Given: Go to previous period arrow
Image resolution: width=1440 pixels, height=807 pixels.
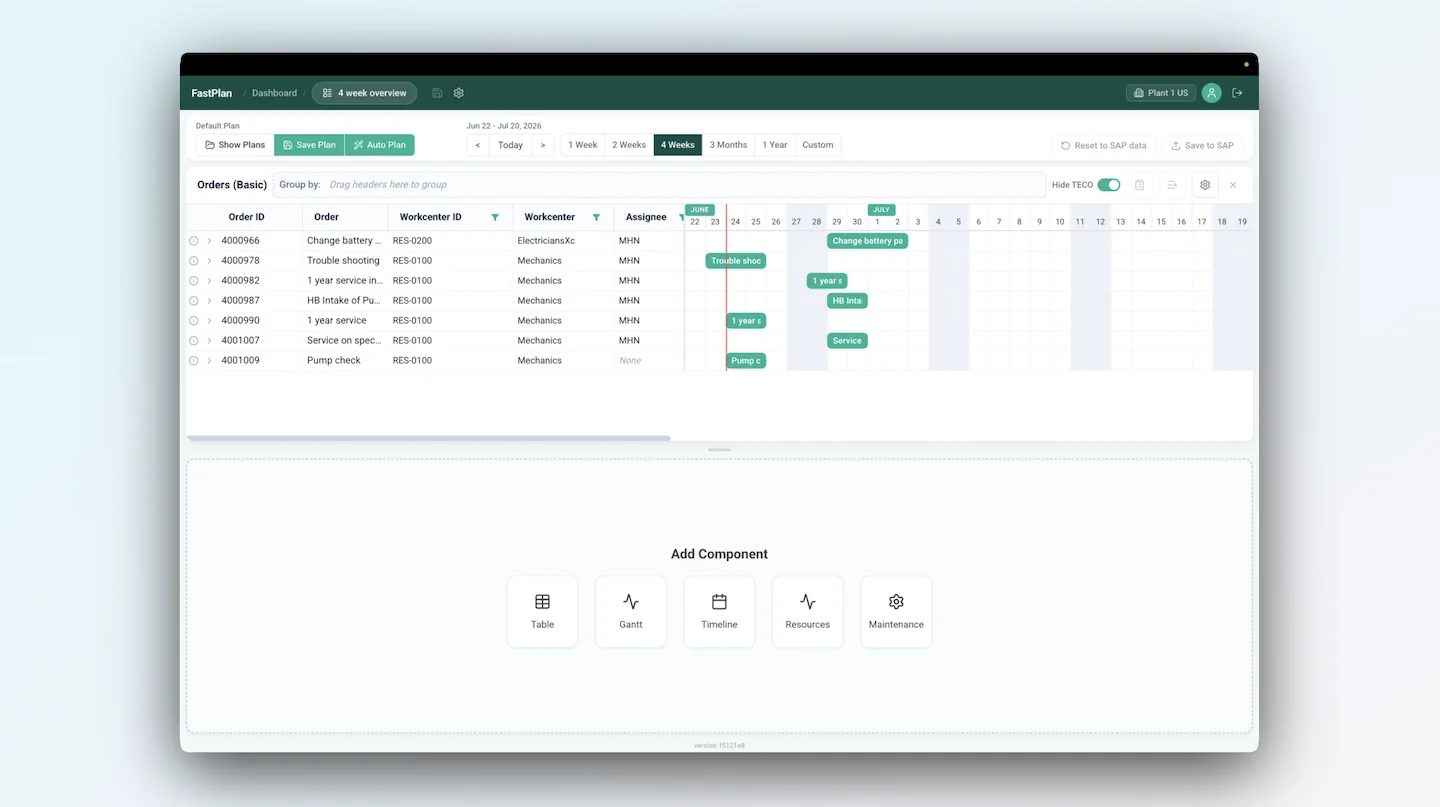Looking at the screenshot, I should [478, 145].
